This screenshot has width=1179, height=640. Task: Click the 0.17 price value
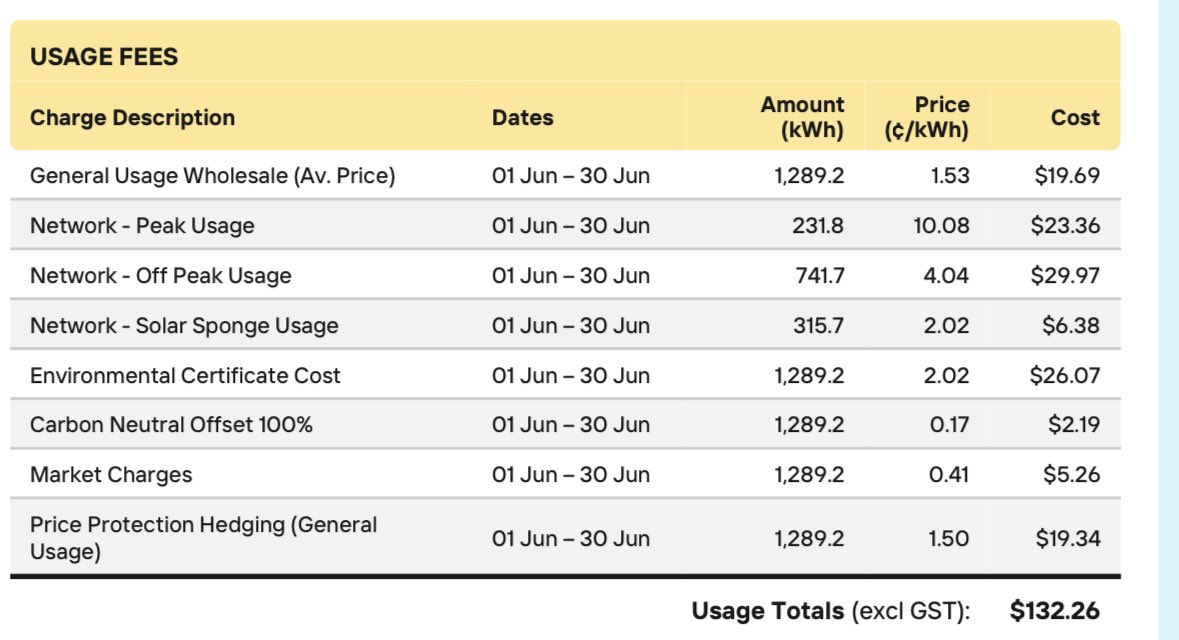pyautogui.click(x=949, y=425)
